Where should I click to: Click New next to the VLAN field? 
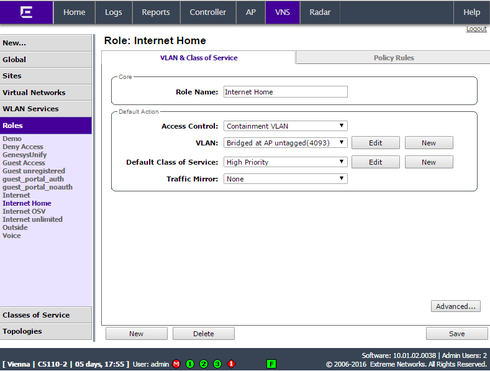click(x=429, y=143)
